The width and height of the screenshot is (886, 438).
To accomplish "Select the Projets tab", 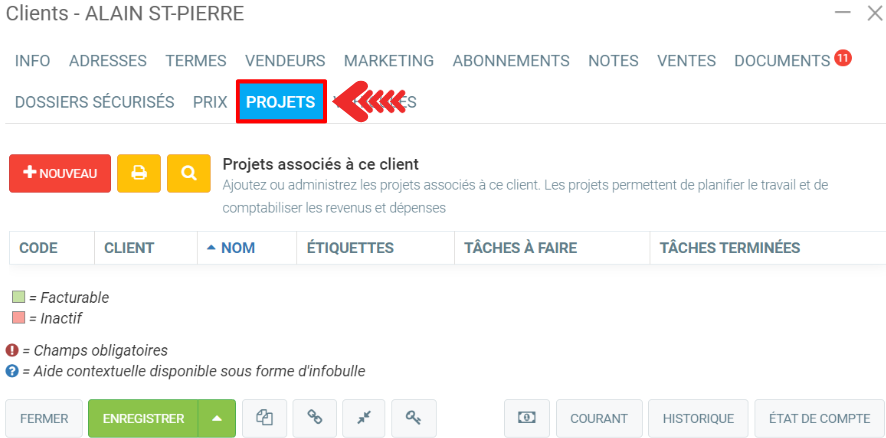I will pyautogui.click(x=281, y=102).
